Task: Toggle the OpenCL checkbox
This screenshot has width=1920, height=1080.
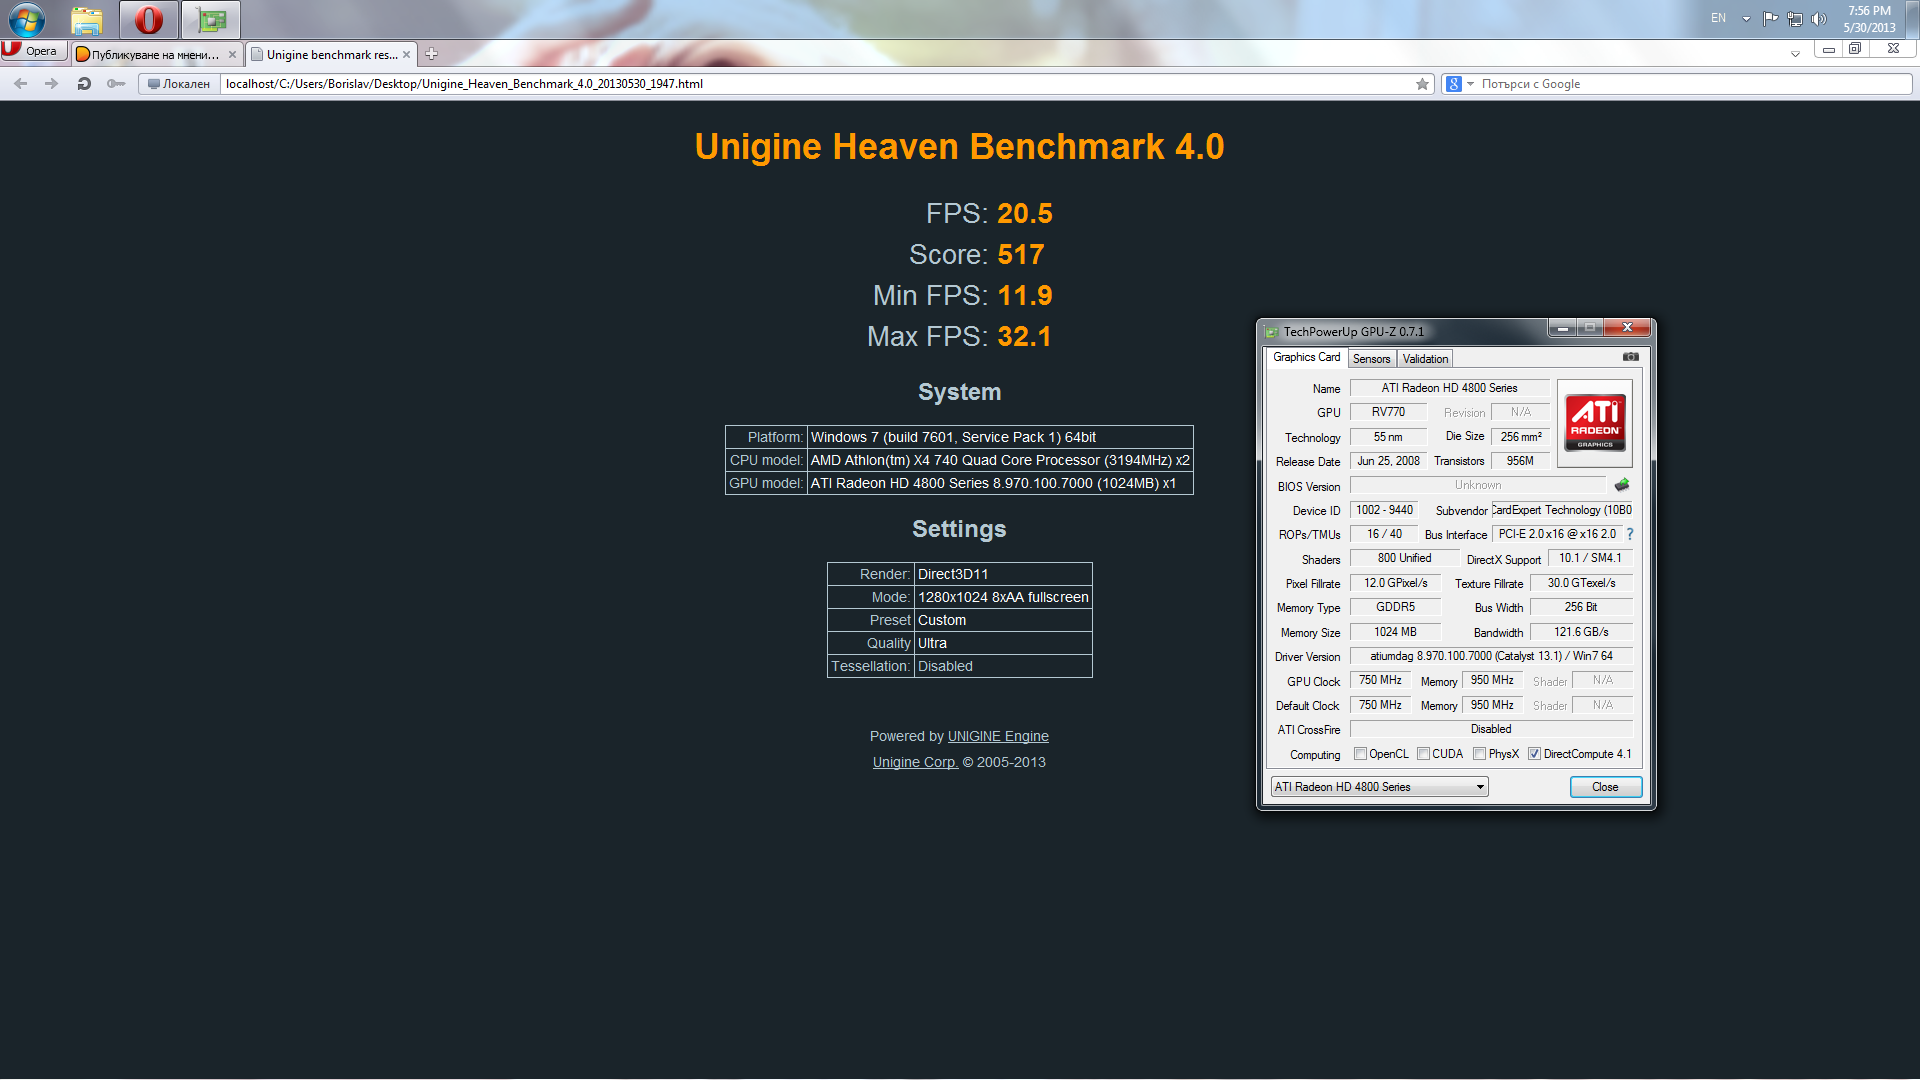Action: (x=1360, y=754)
